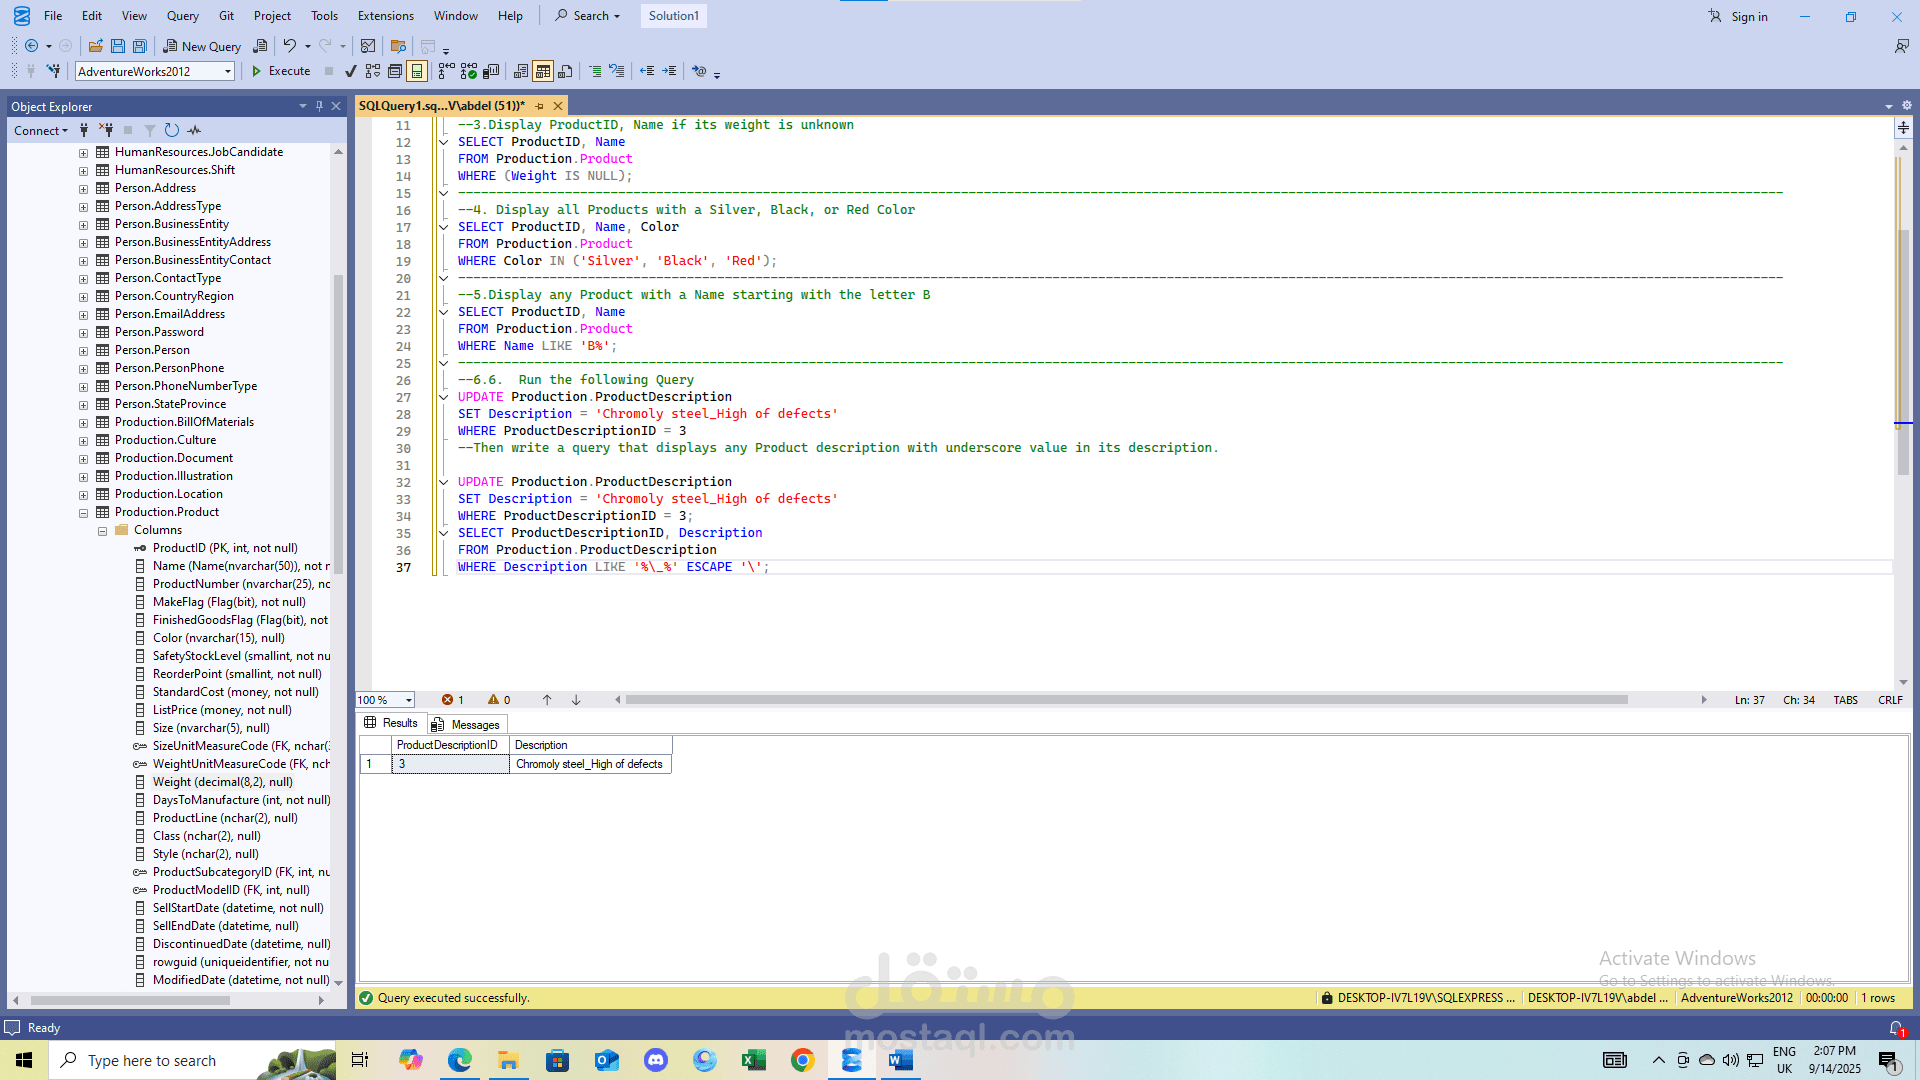Click the Search button in title bar
The width and height of the screenshot is (1920, 1080).
(588, 16)
